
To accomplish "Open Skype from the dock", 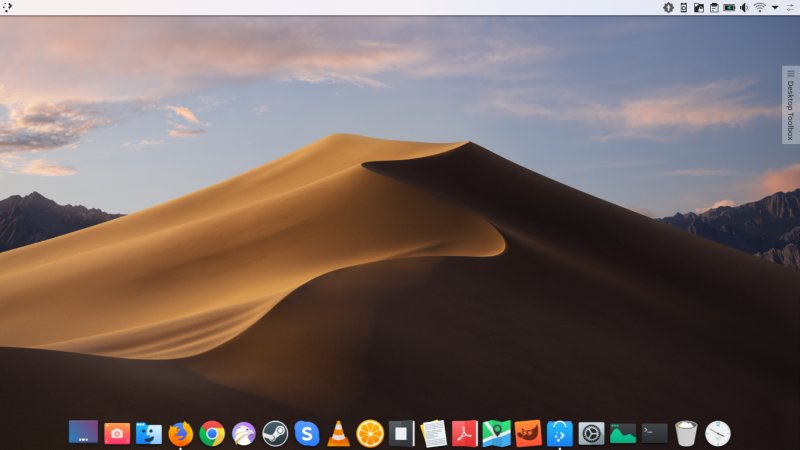I will tap(307, 434).
